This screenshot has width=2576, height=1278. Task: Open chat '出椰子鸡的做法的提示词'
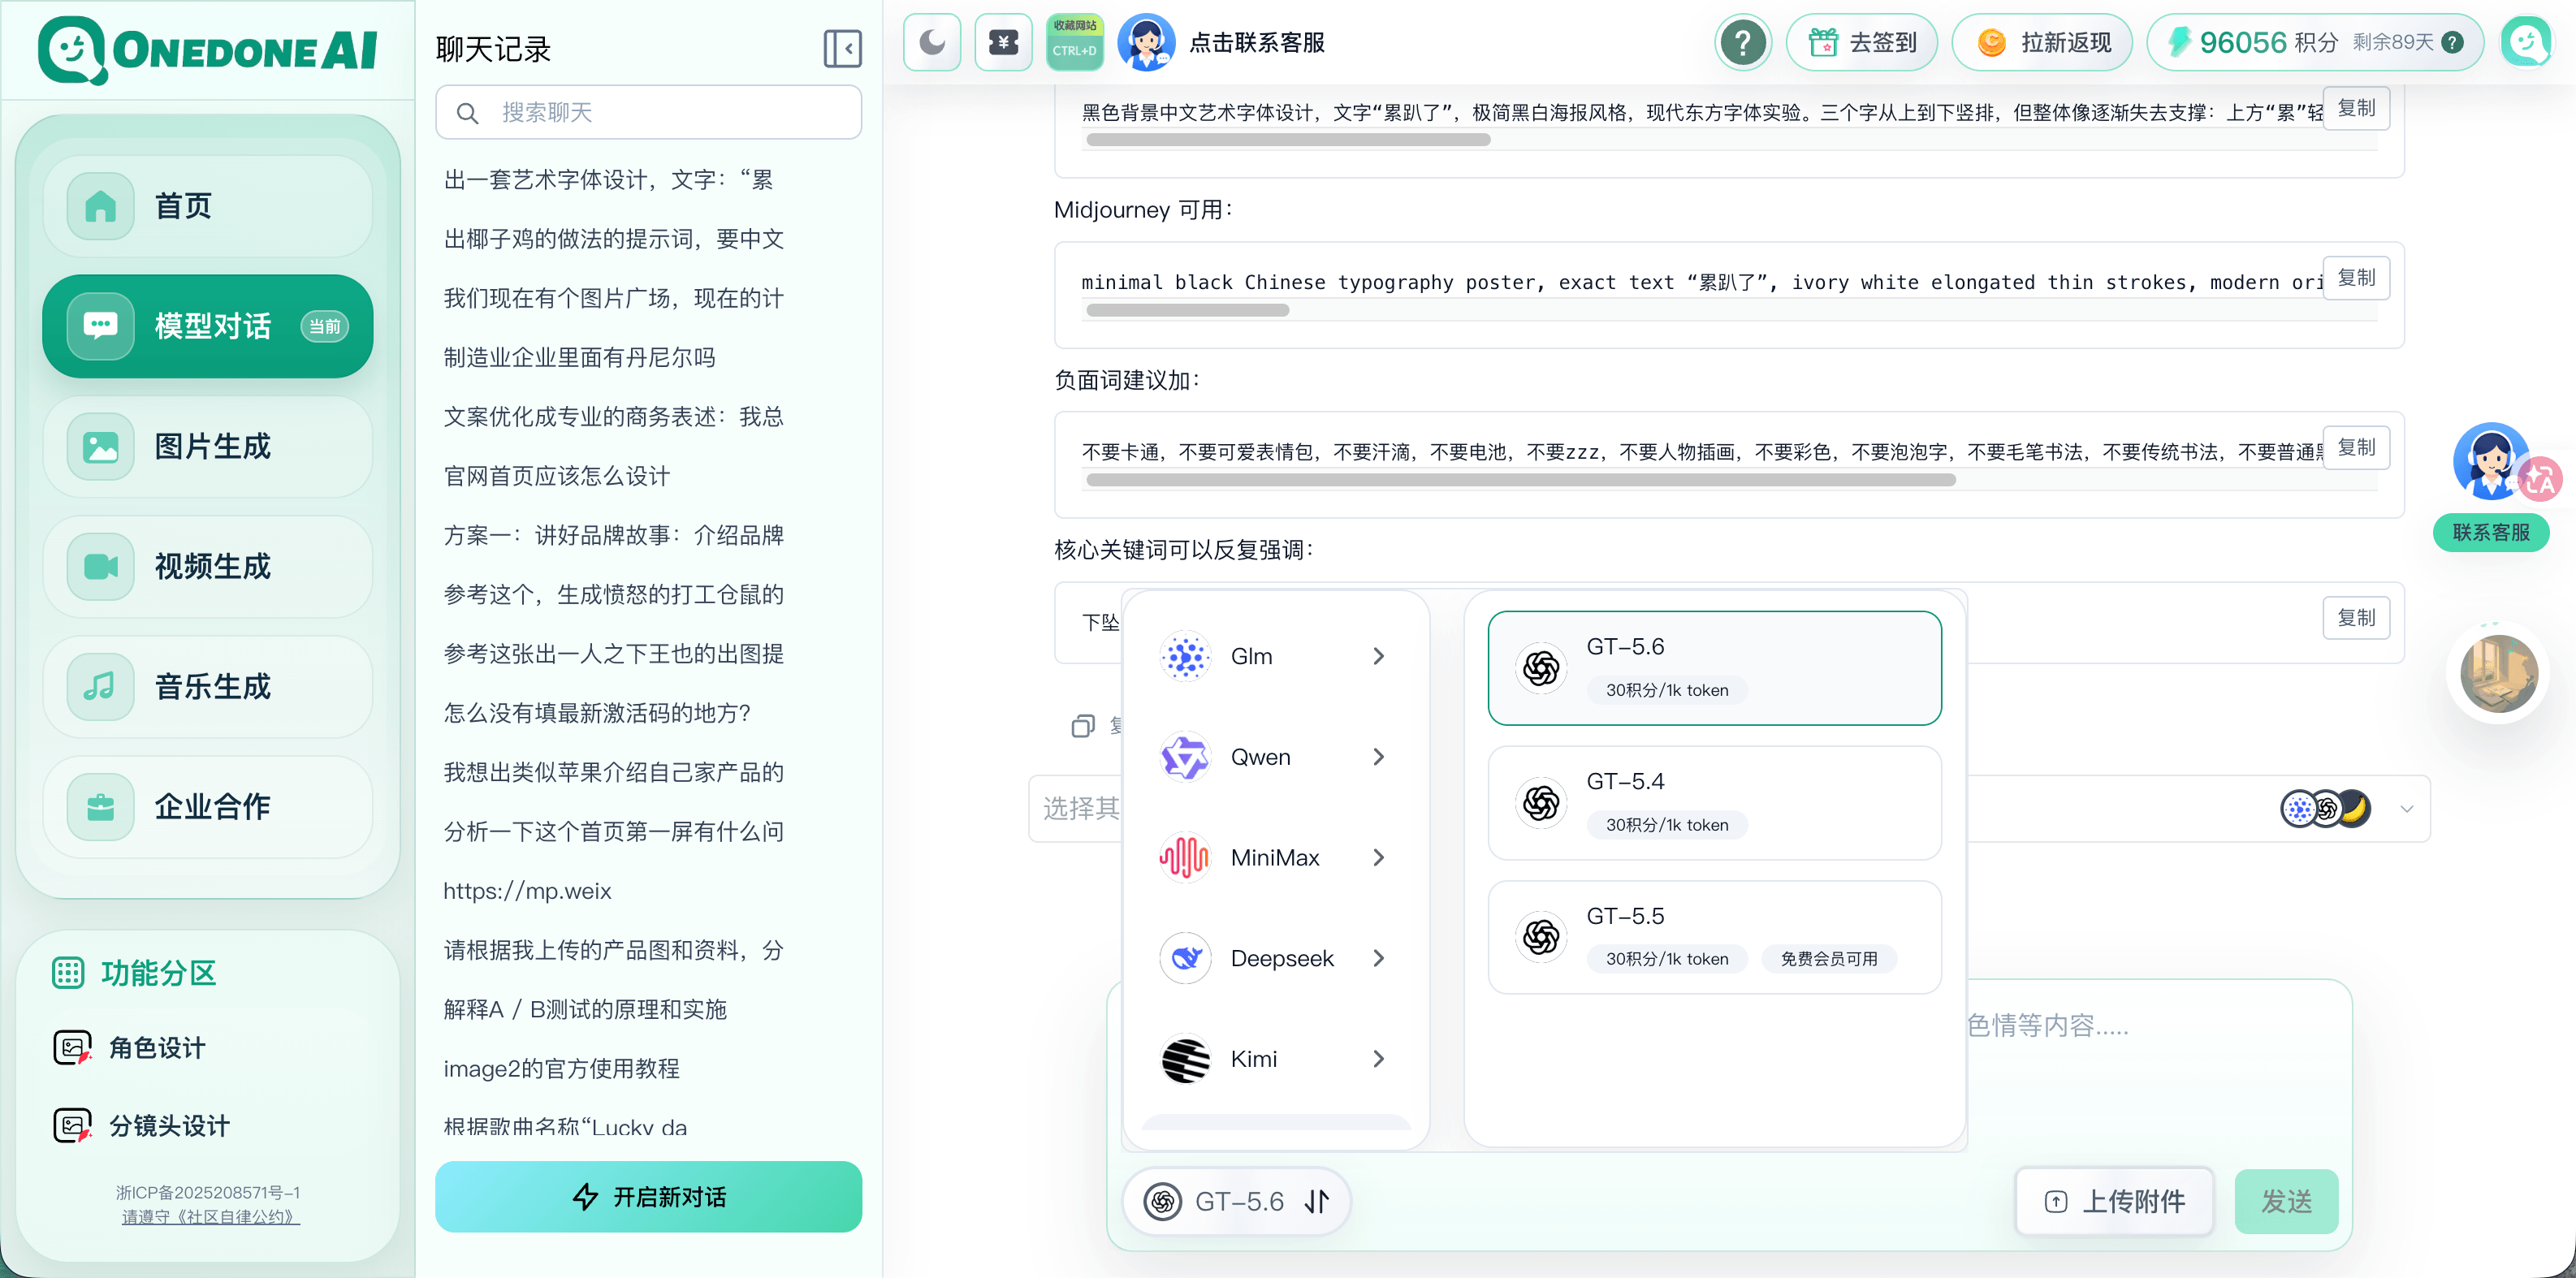click(614, 238)
